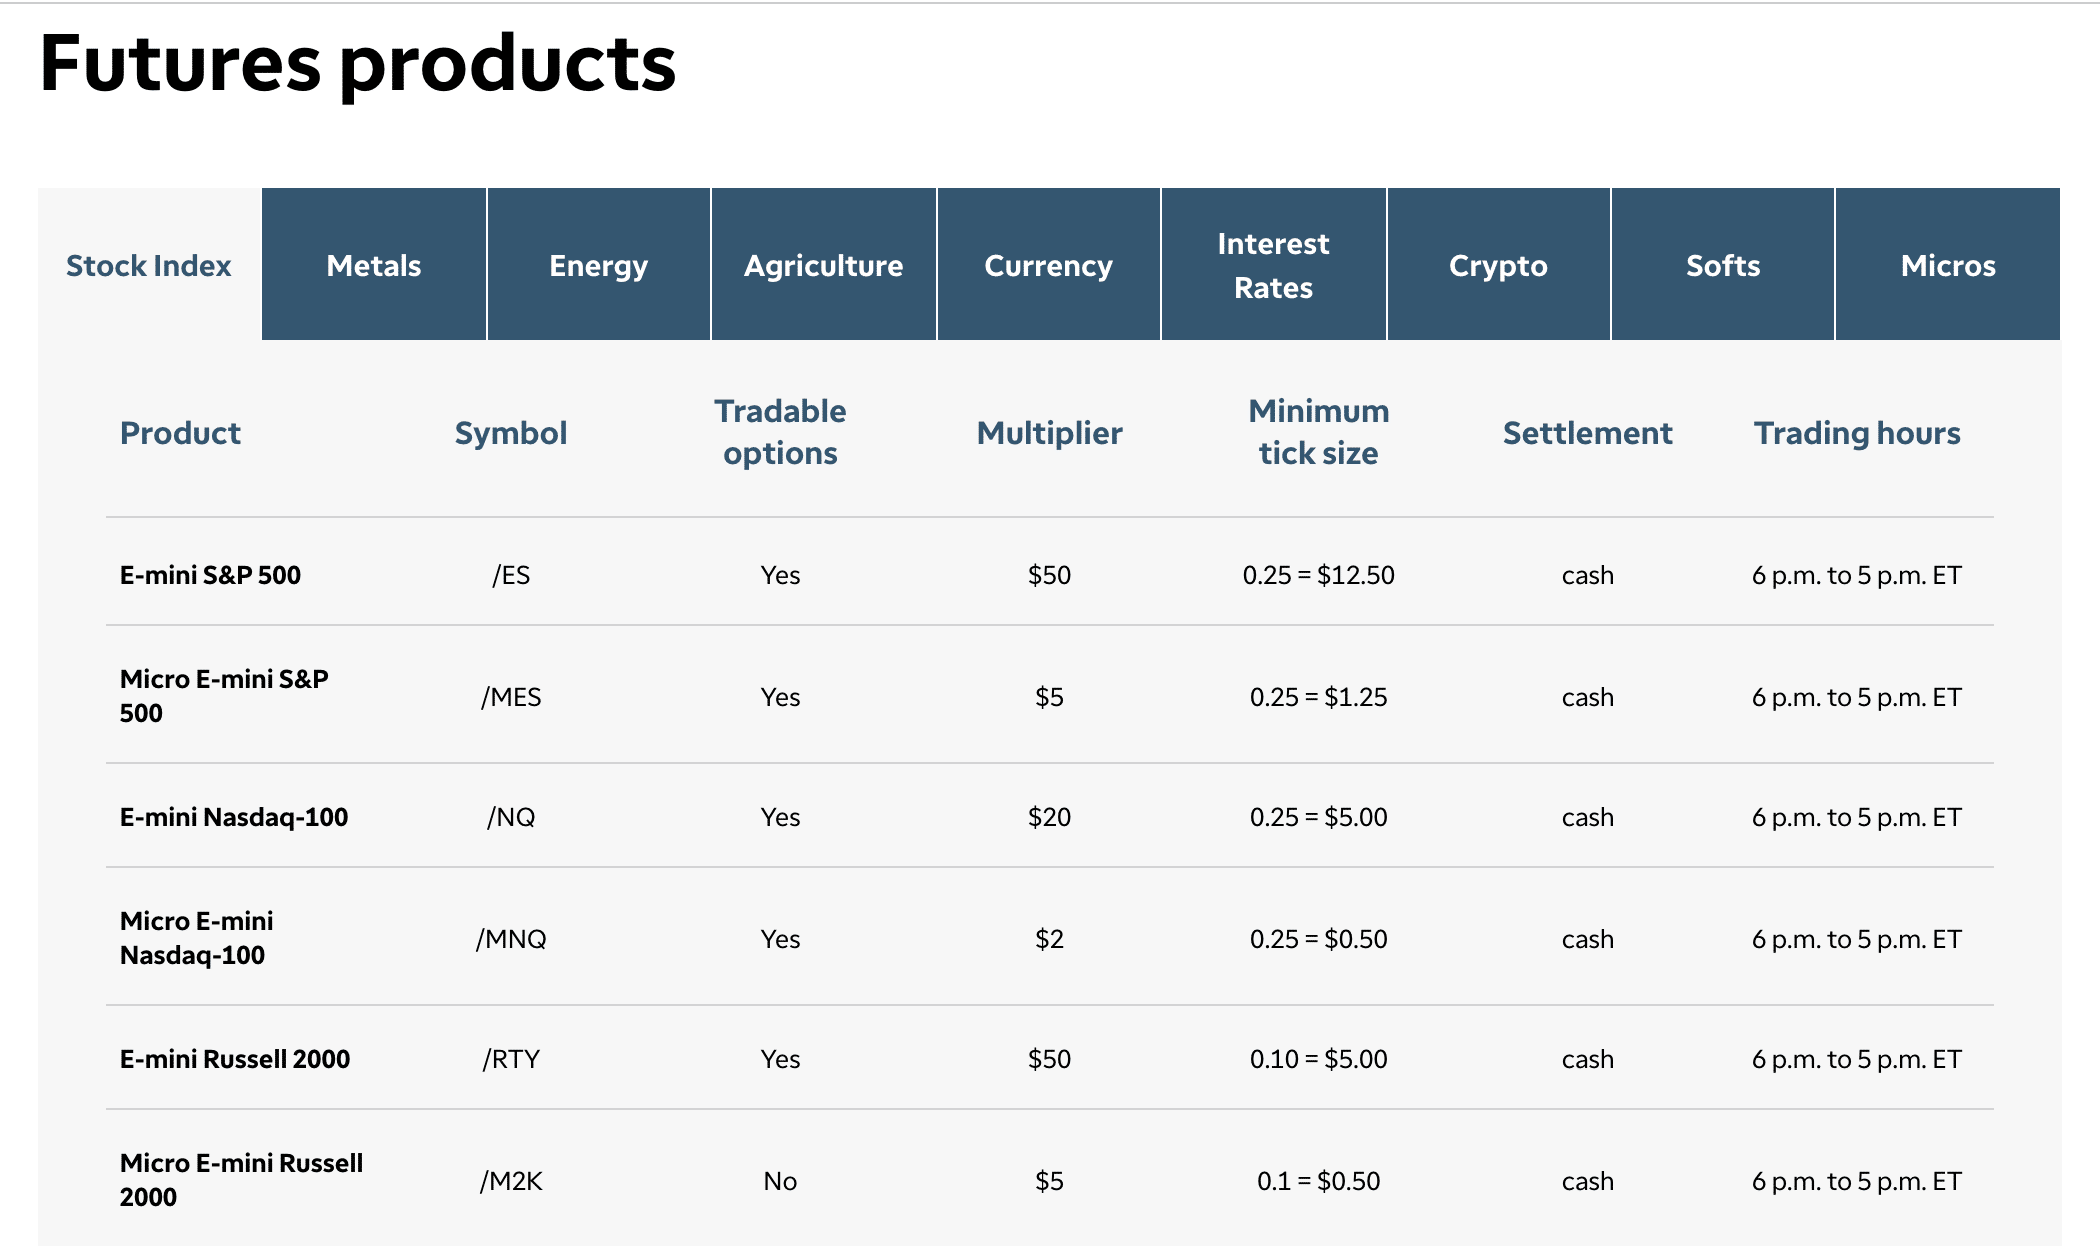Click the 0.25 = $0.50 tick size
Viewport: 2100px width, 1246px height.
(1319, 939)
